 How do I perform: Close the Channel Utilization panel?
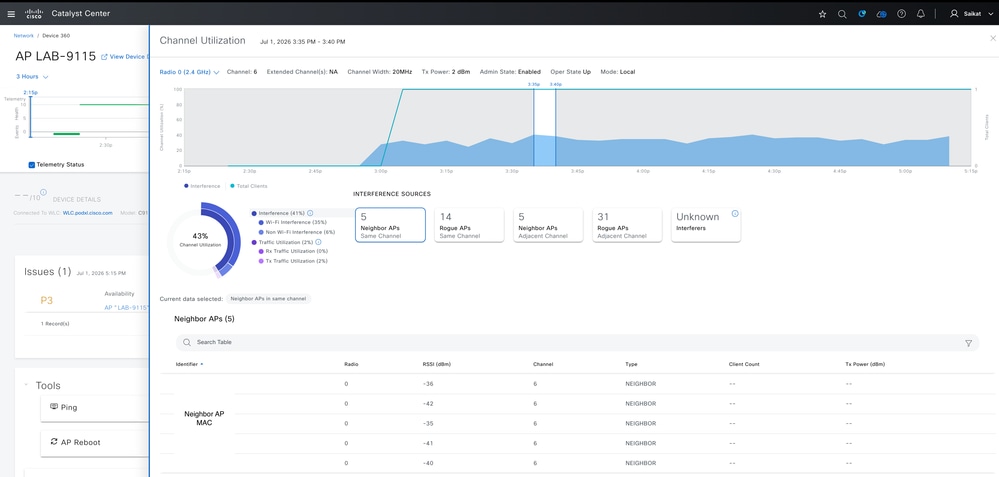click(992, 39)
